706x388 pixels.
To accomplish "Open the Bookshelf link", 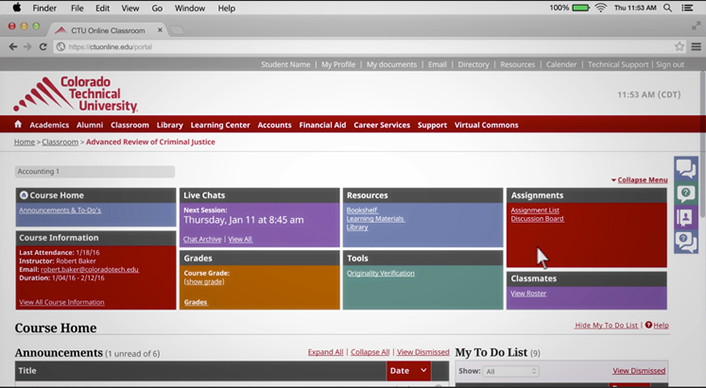I will (x=362, y=210).
